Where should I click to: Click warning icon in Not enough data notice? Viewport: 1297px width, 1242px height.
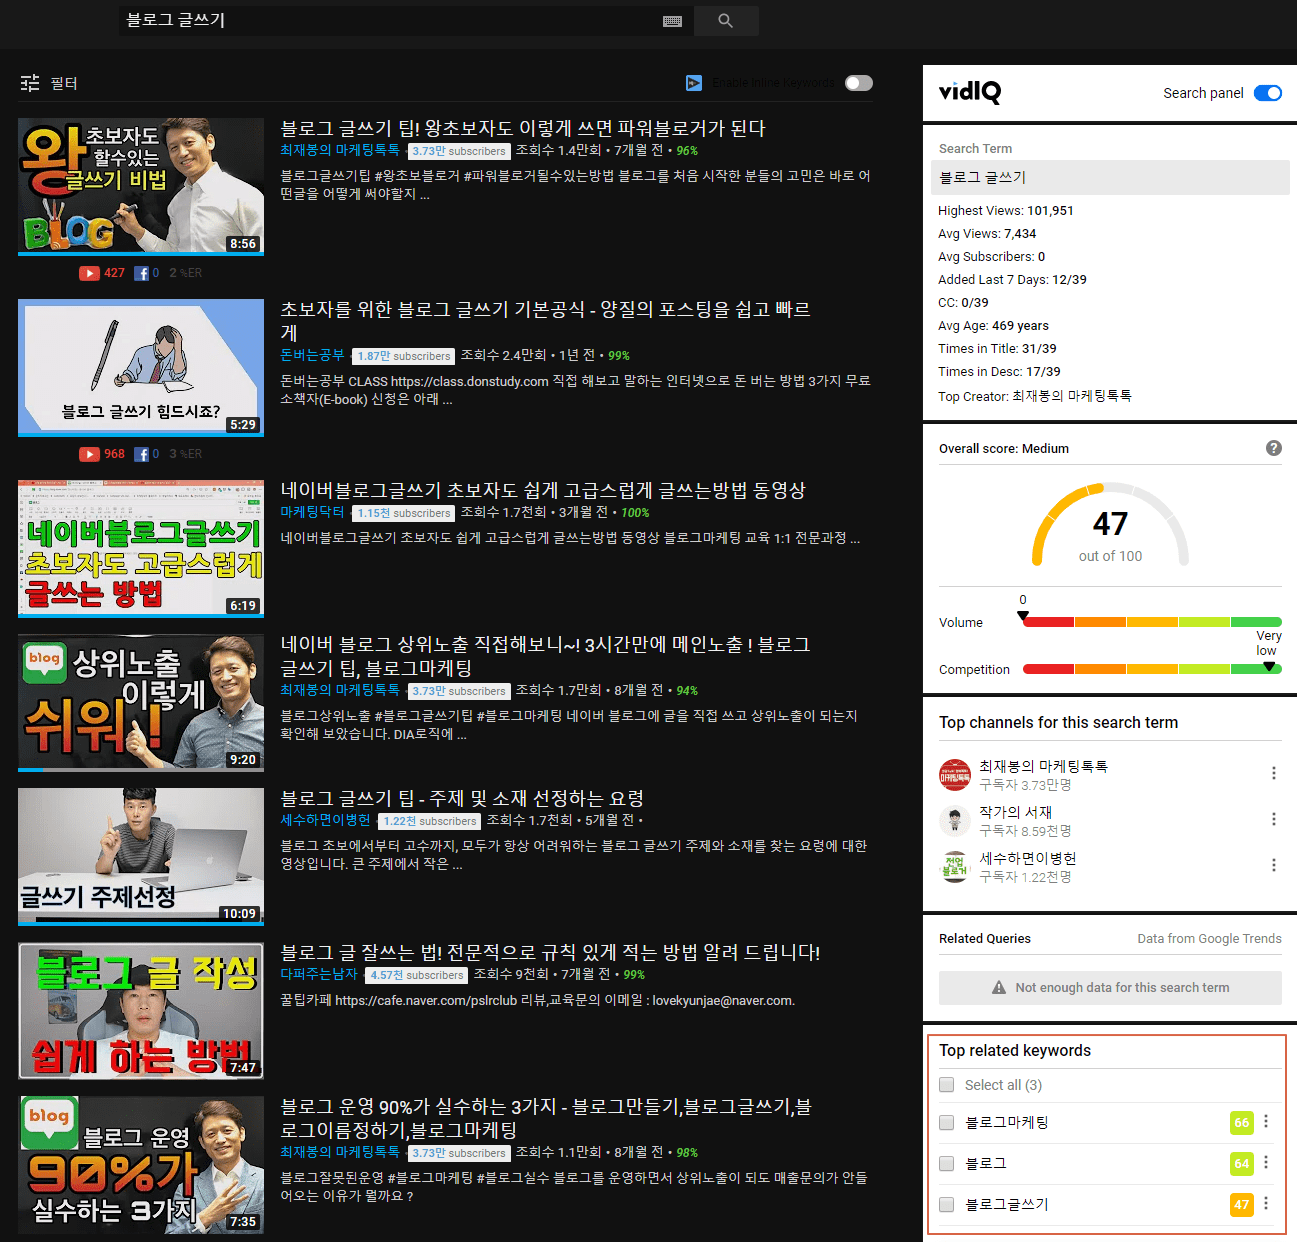tap(998, 988)
